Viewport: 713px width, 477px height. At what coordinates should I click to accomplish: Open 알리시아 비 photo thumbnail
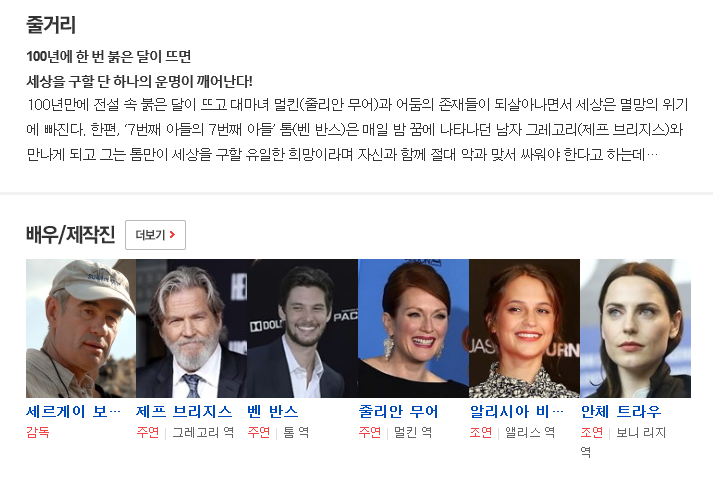524,328
